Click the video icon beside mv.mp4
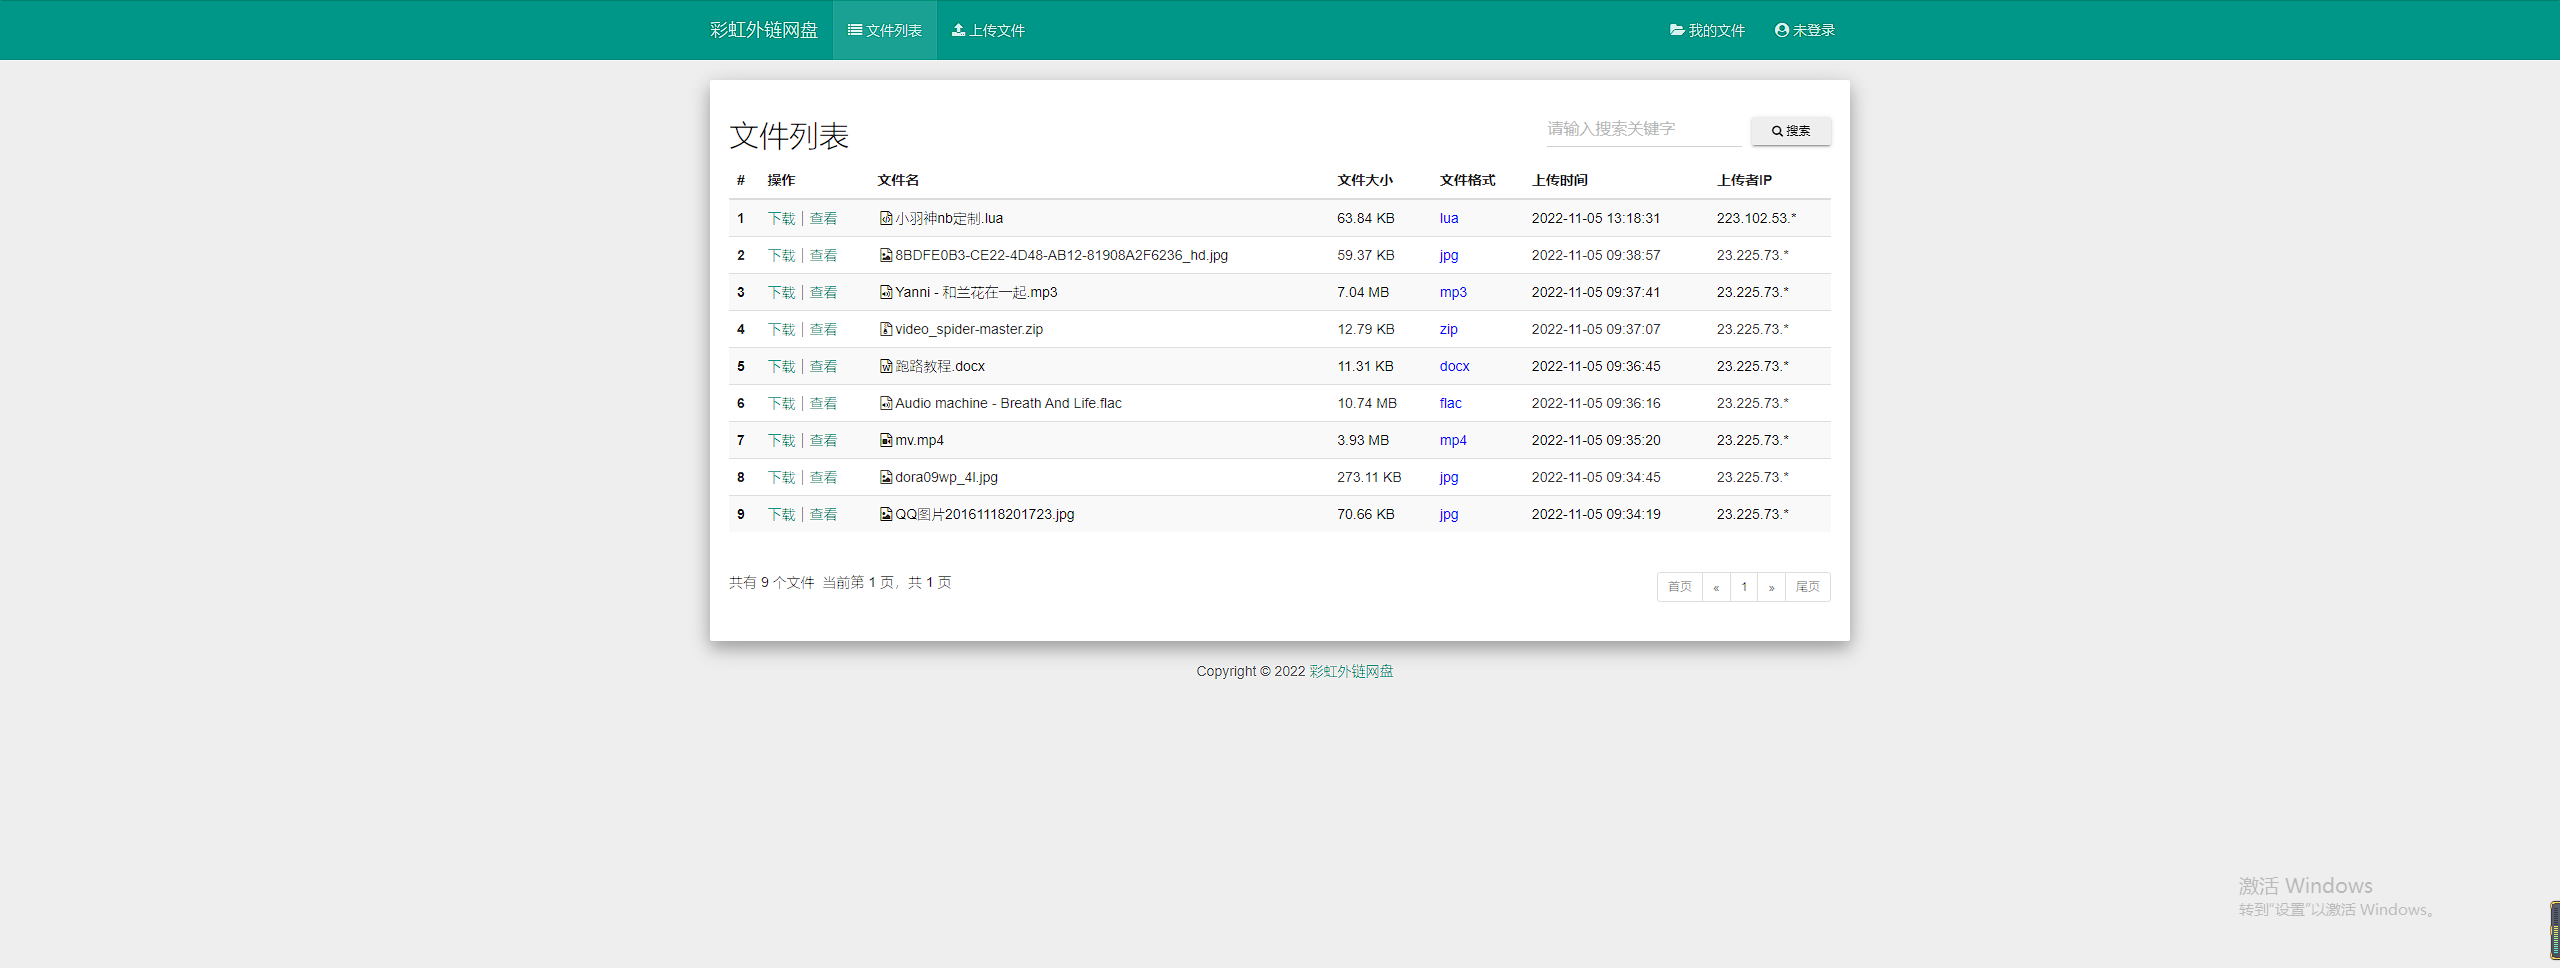Screen dimensions: 2560x968 [x=885, y=440]
